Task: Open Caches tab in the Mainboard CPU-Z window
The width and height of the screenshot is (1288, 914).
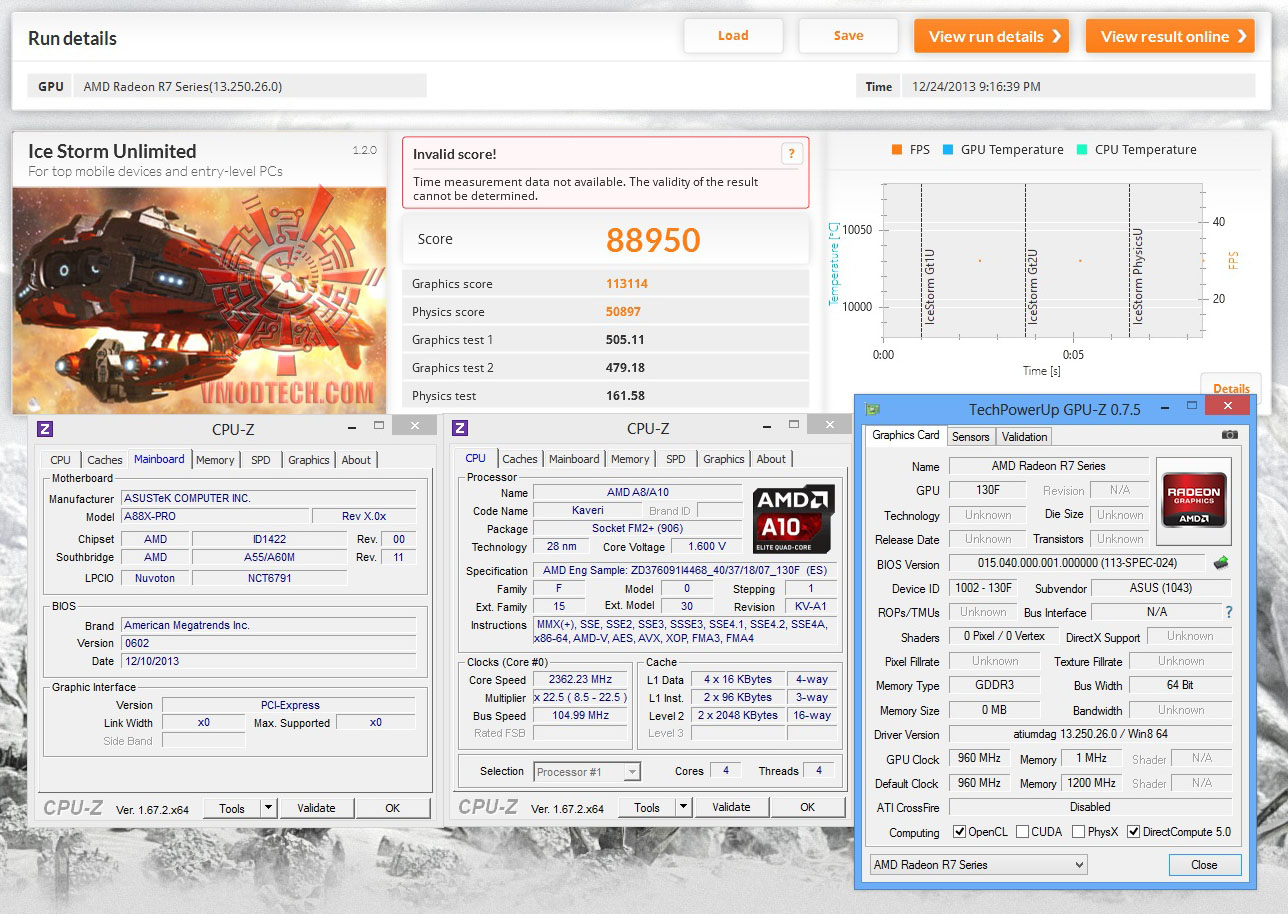Action: click(x=104, y=460)
